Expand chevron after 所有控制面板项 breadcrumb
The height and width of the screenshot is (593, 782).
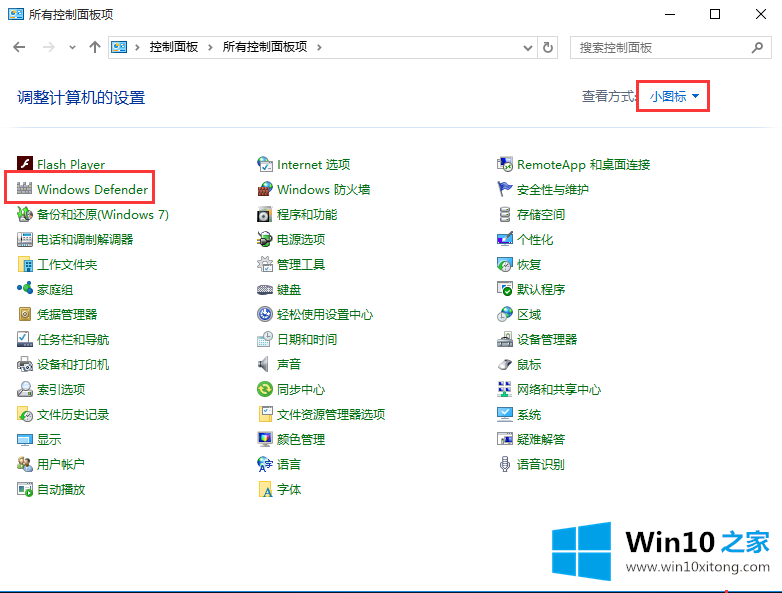pos(319,47)
